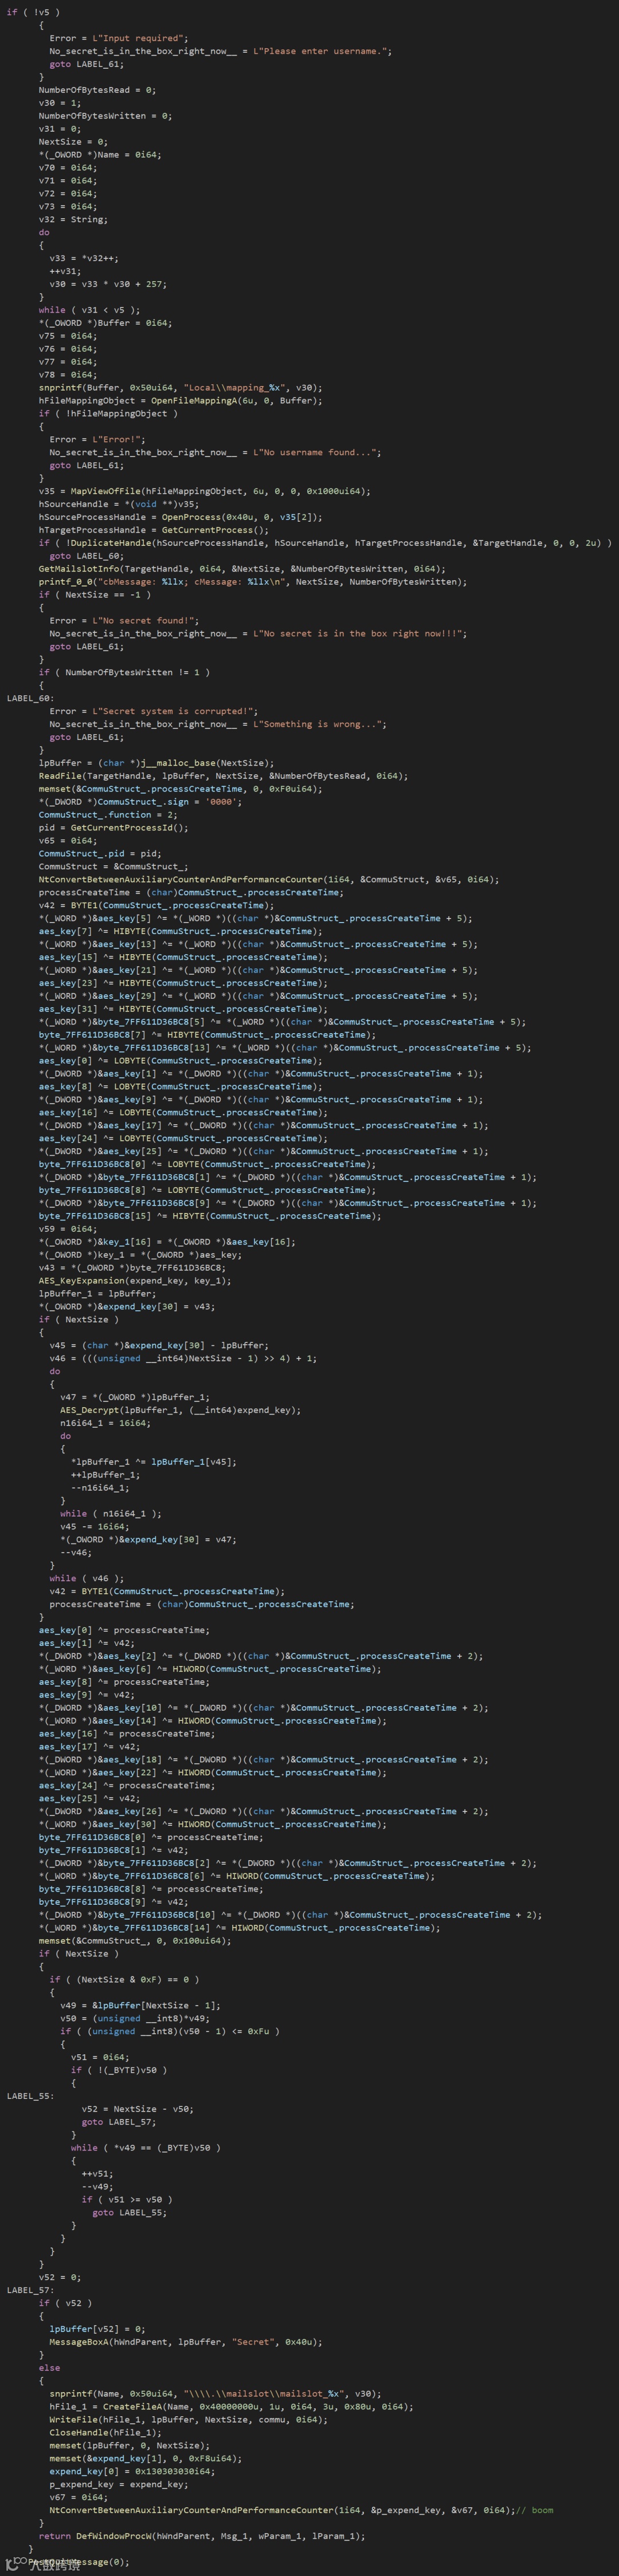Screen dimensions: 619x2576
Task: Click the line v30 = 1;
Action: coord(60,103)
